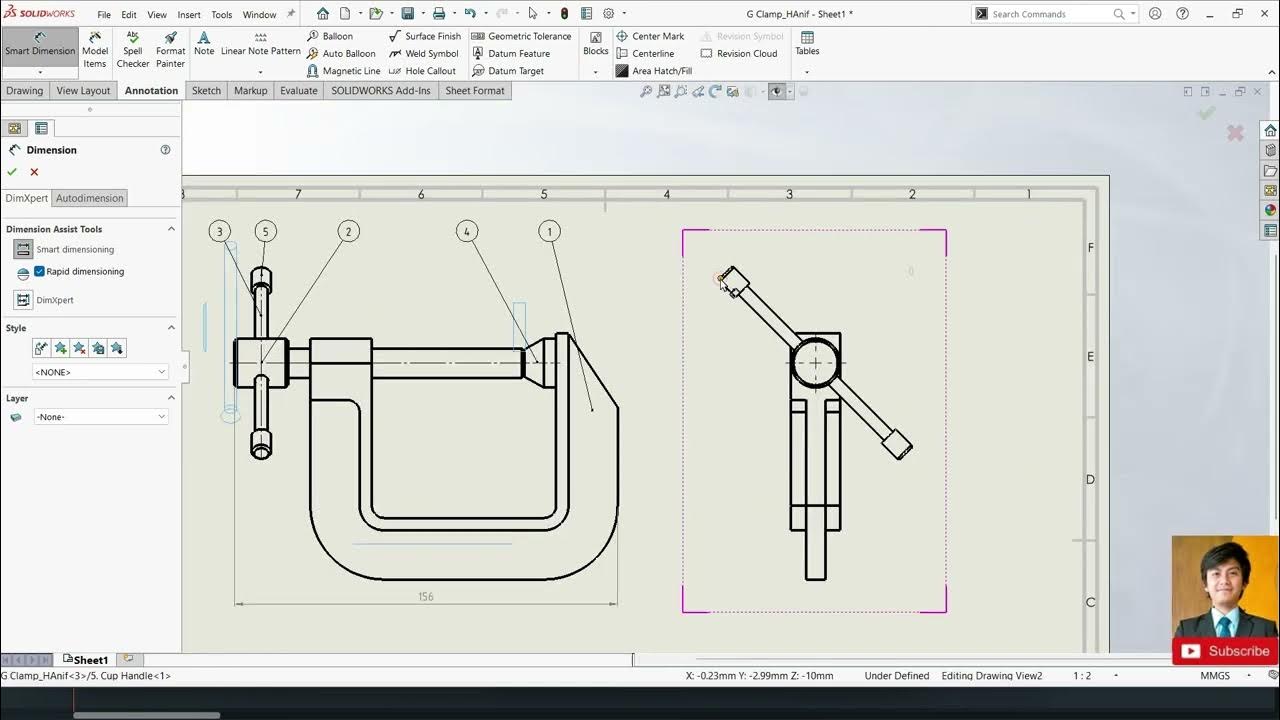Open the Options gear

click(x=608, y=14)
